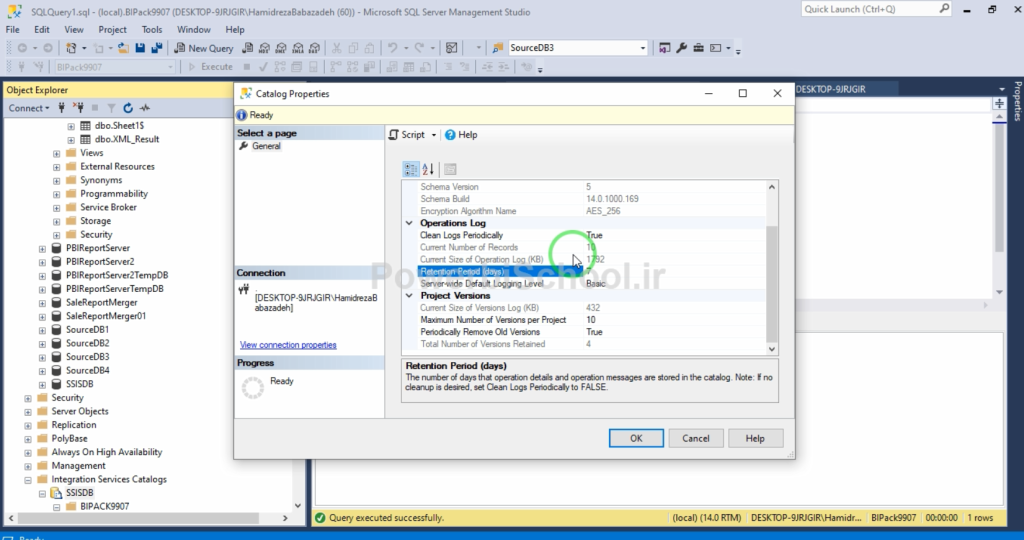Select the Clean Logs Periodically value True
Screen dimensions: 1024x540
(x=594, y=235)
